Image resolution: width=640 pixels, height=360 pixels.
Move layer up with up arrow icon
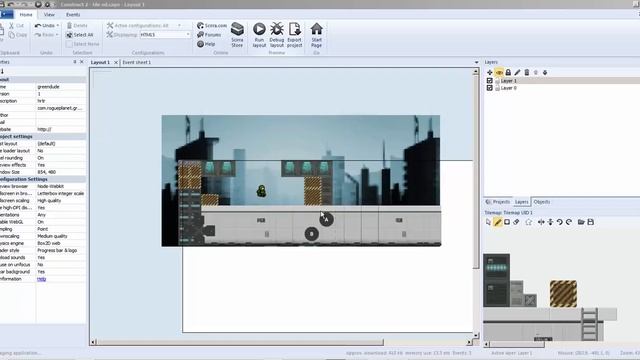536,72
